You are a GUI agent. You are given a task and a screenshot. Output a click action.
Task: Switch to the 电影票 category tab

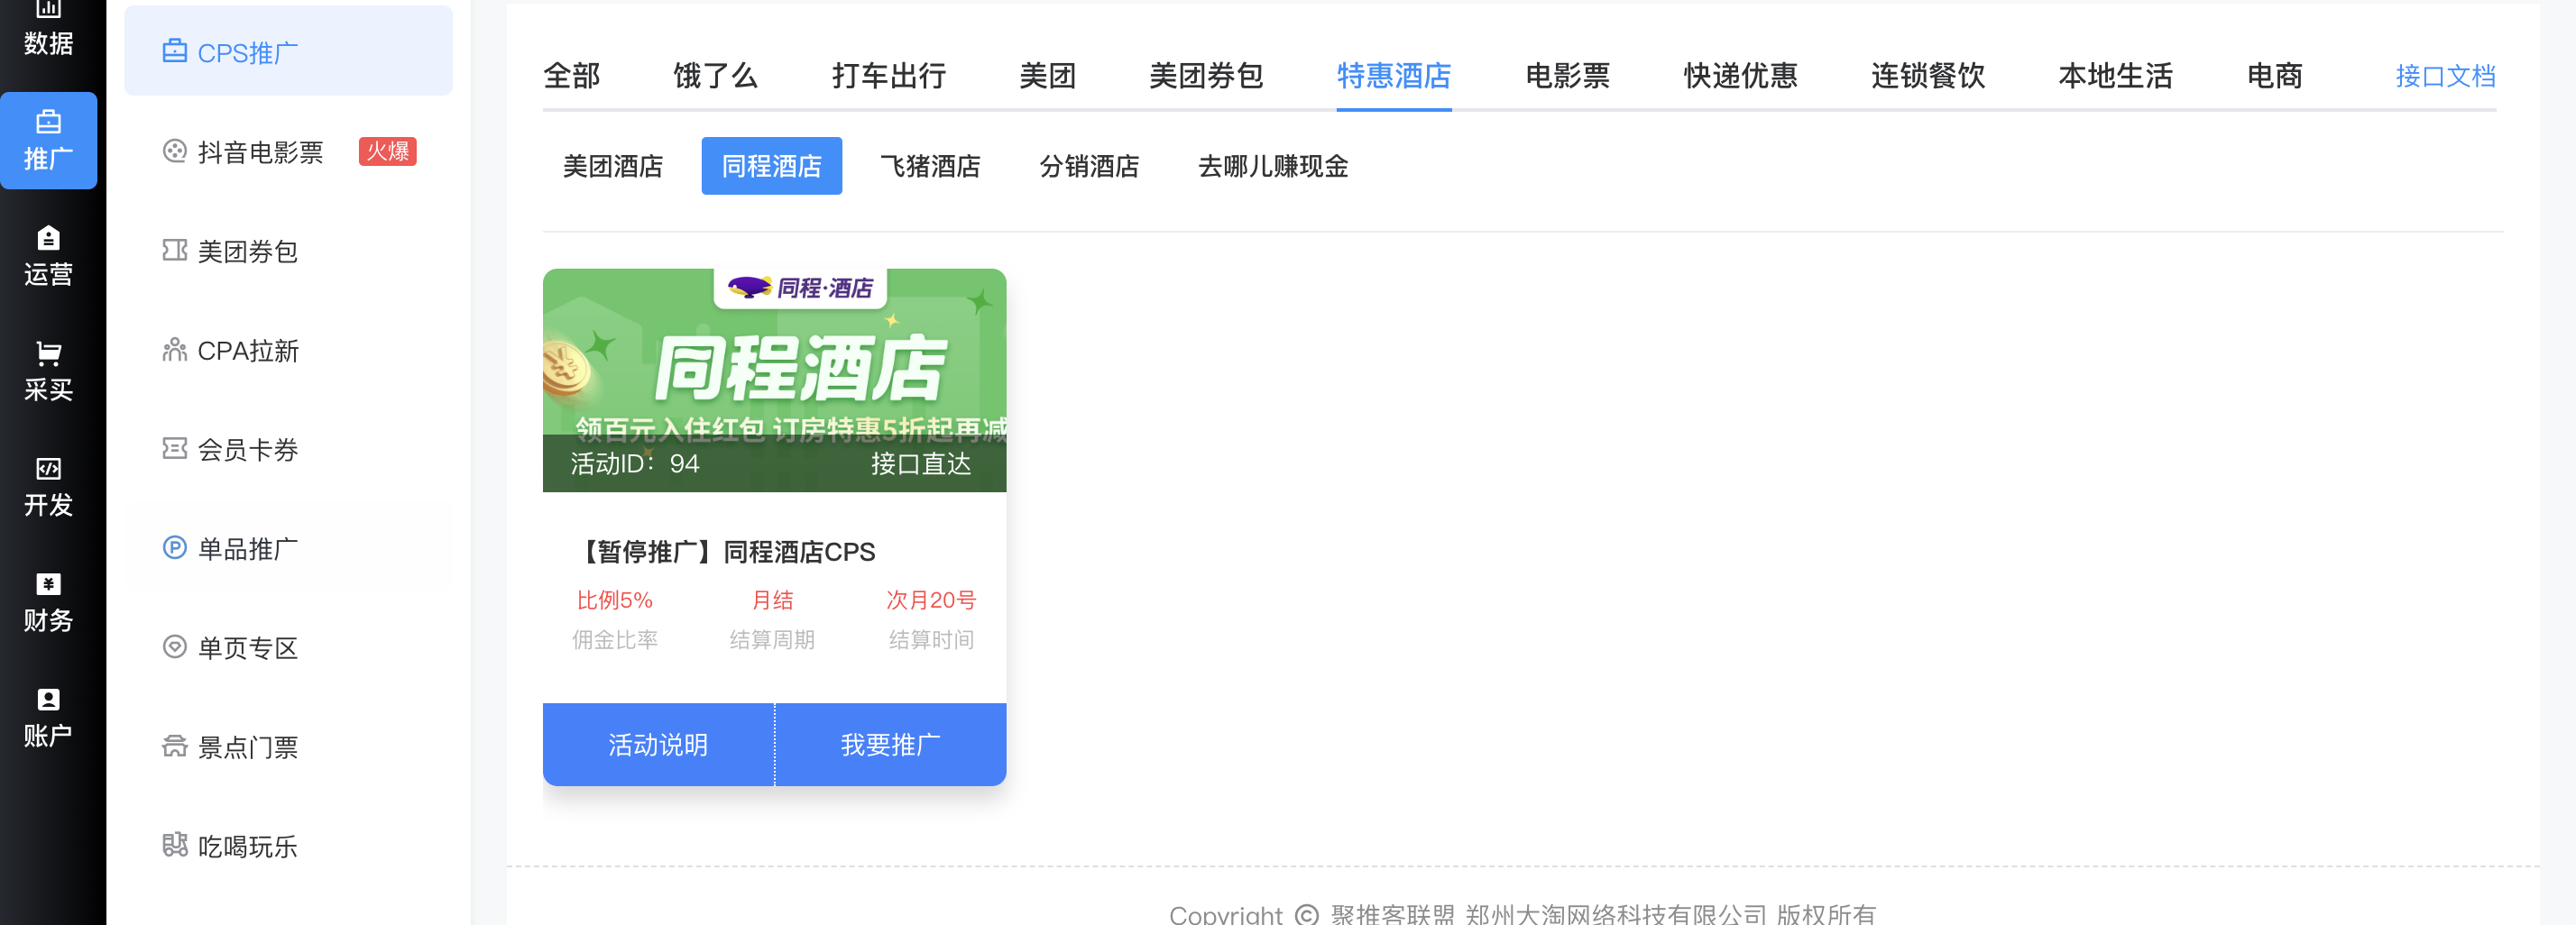click(1566, 76)
